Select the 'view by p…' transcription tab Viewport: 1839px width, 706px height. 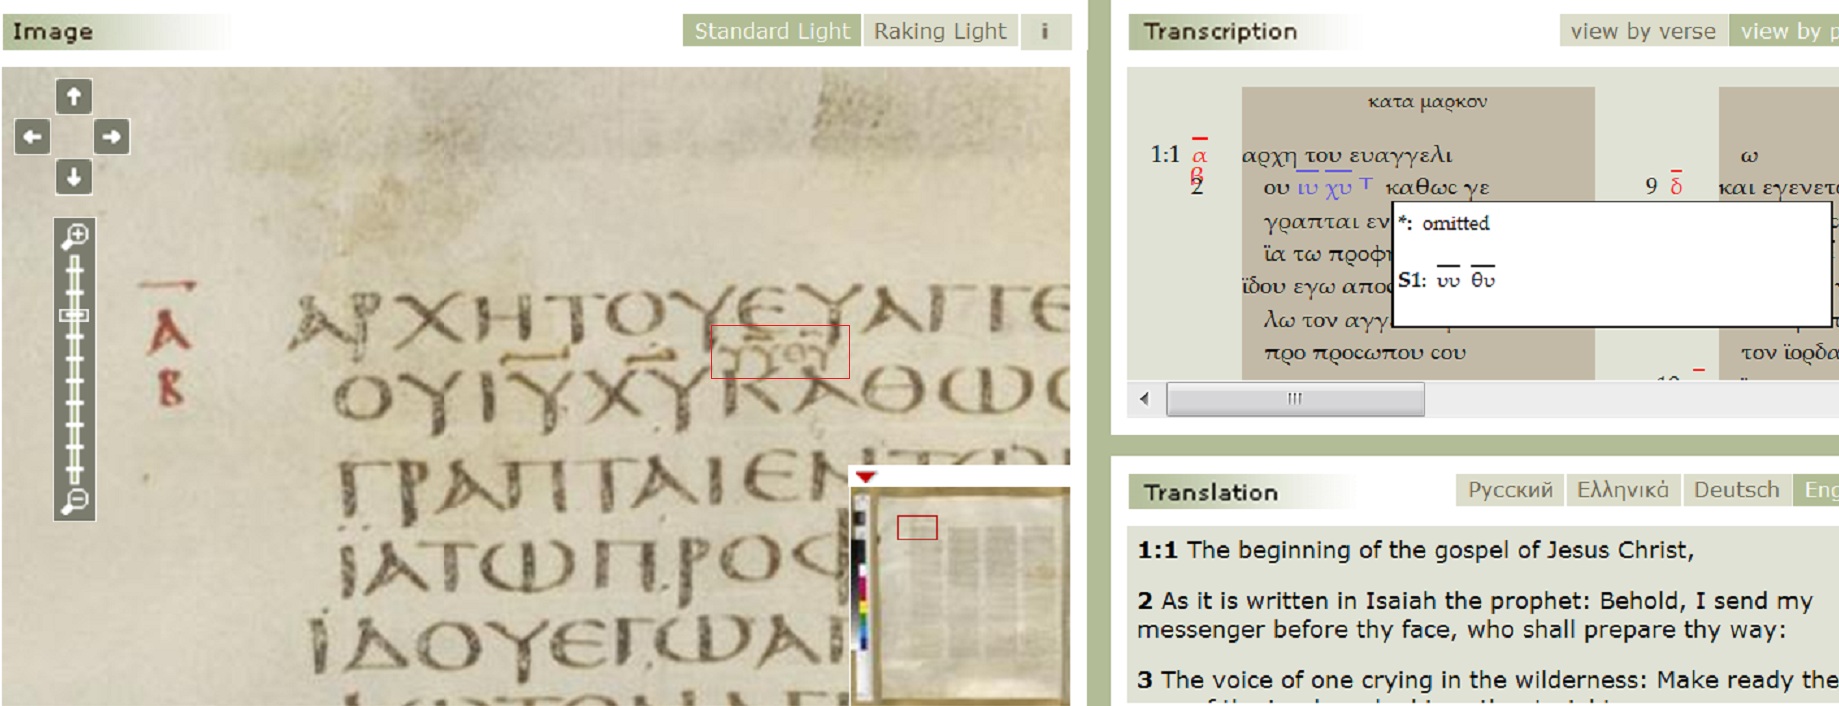[1784, 31]
